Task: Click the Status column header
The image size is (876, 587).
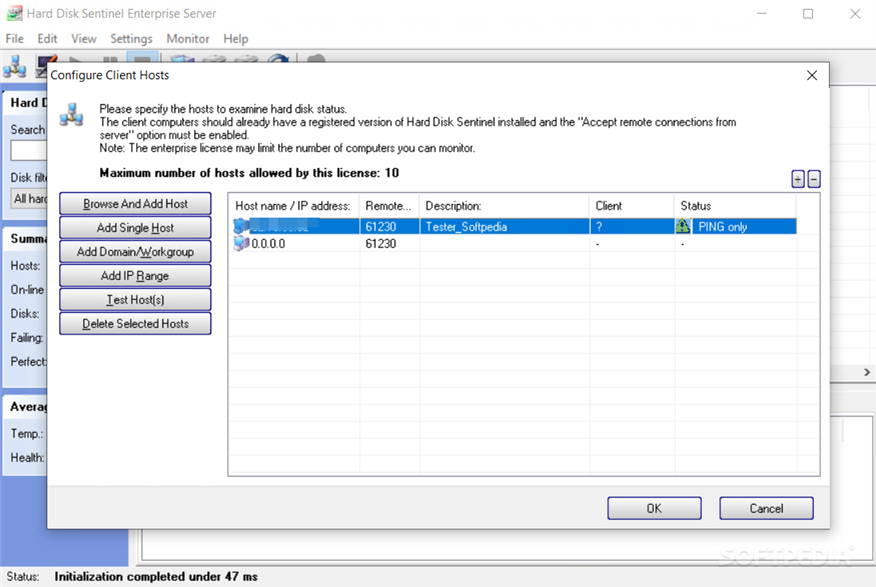Action: click(735, 206)
